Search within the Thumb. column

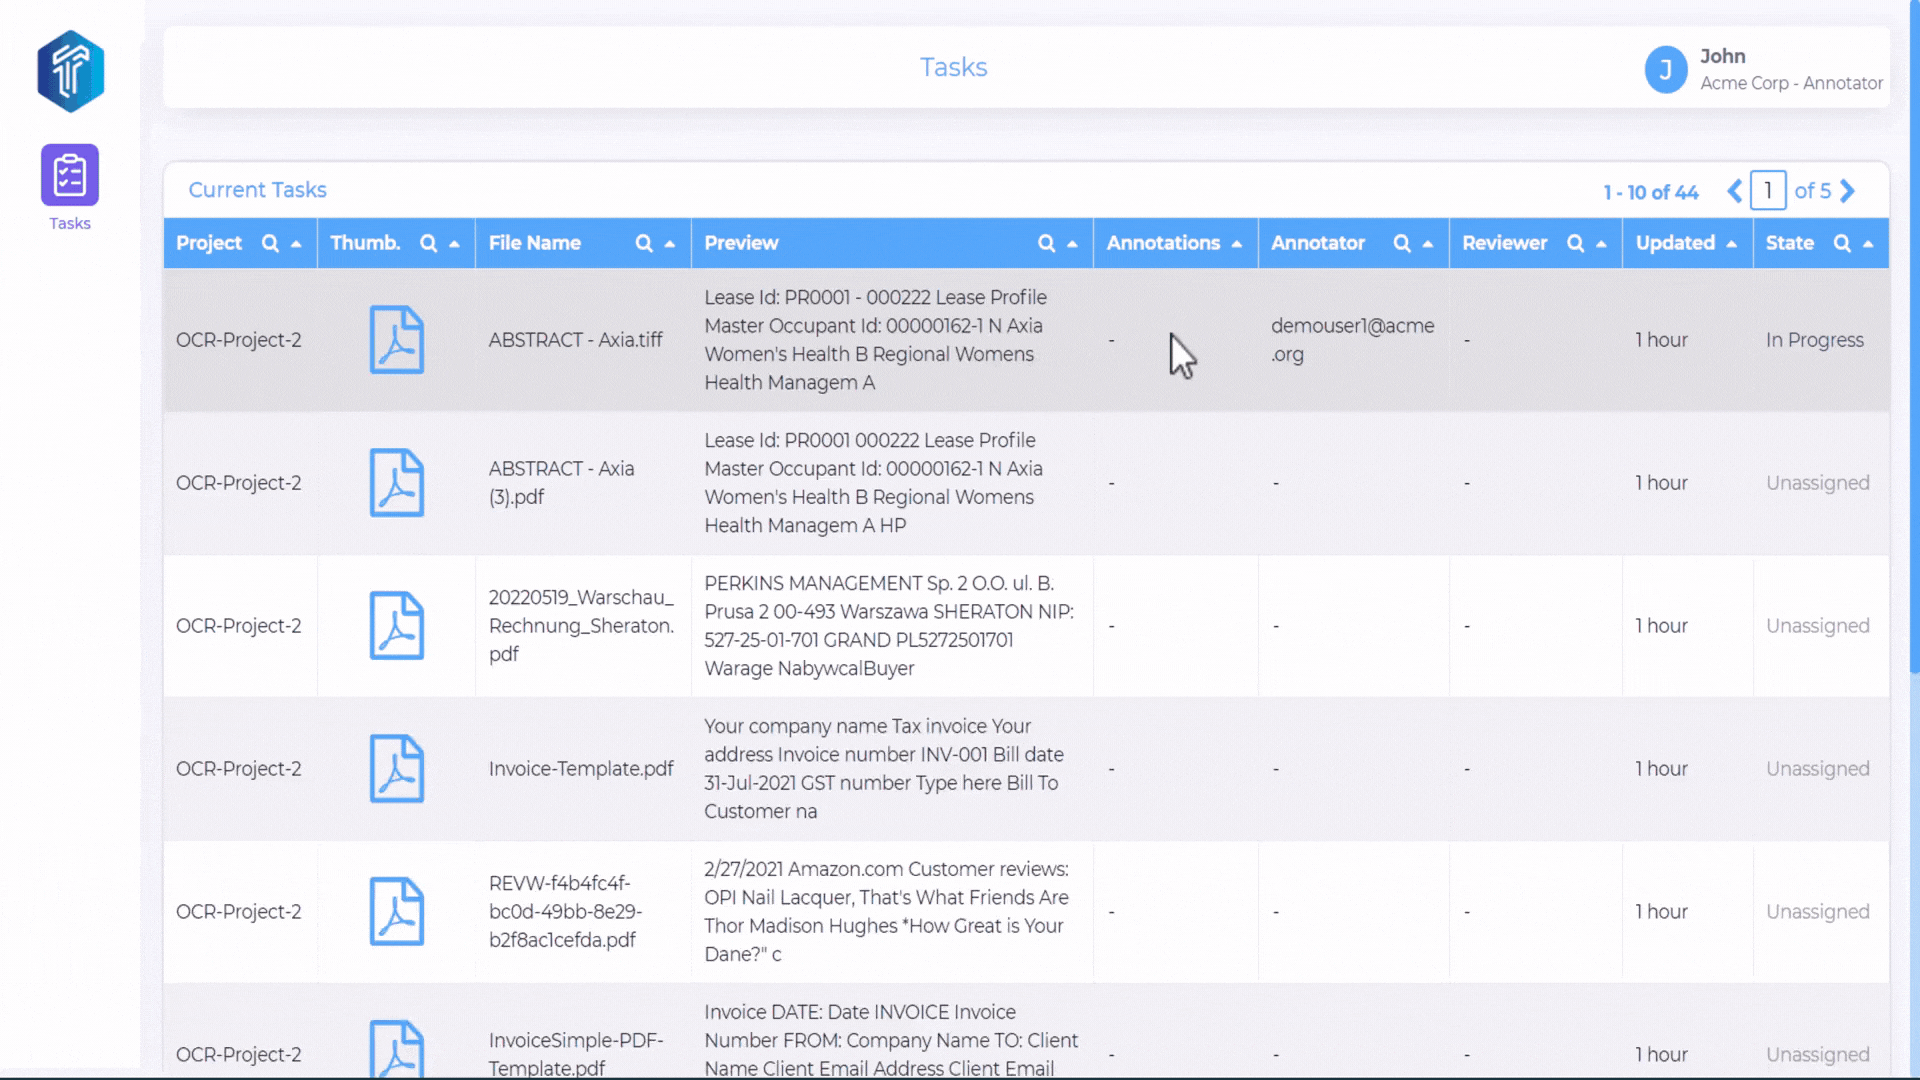click(428, 243)
